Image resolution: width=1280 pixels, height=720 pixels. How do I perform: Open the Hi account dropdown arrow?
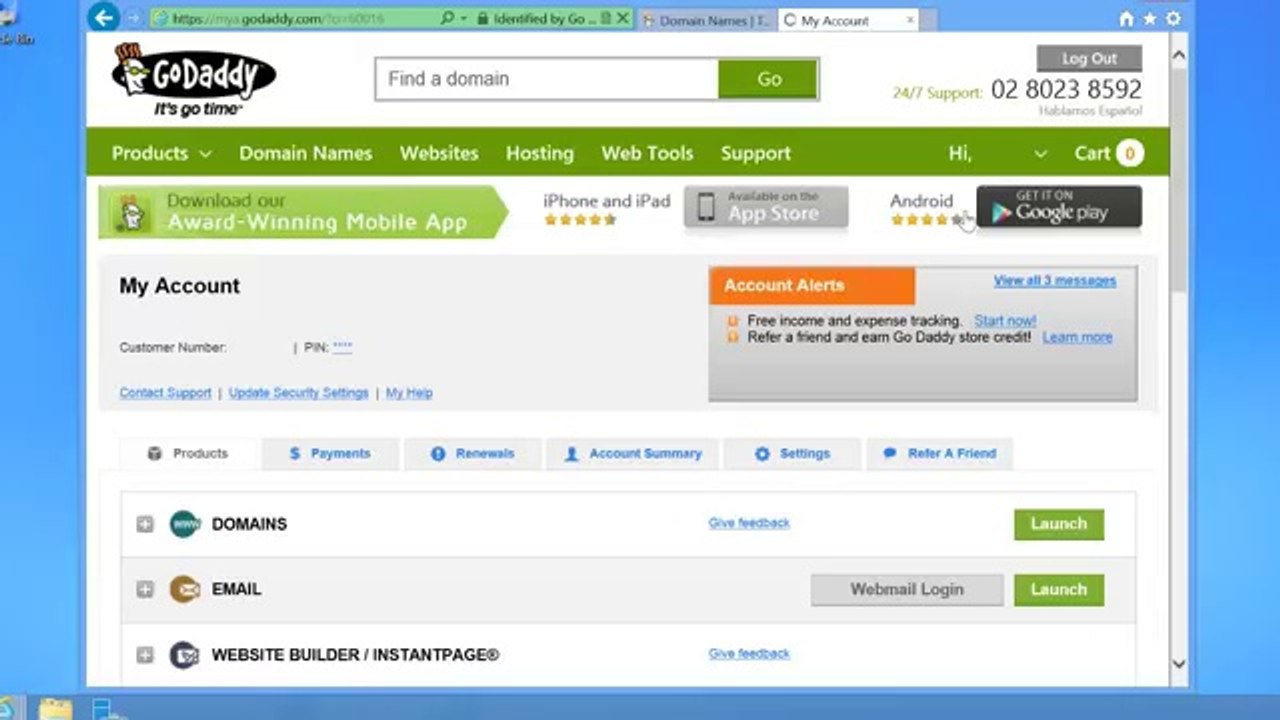(x=1040, y=154)
